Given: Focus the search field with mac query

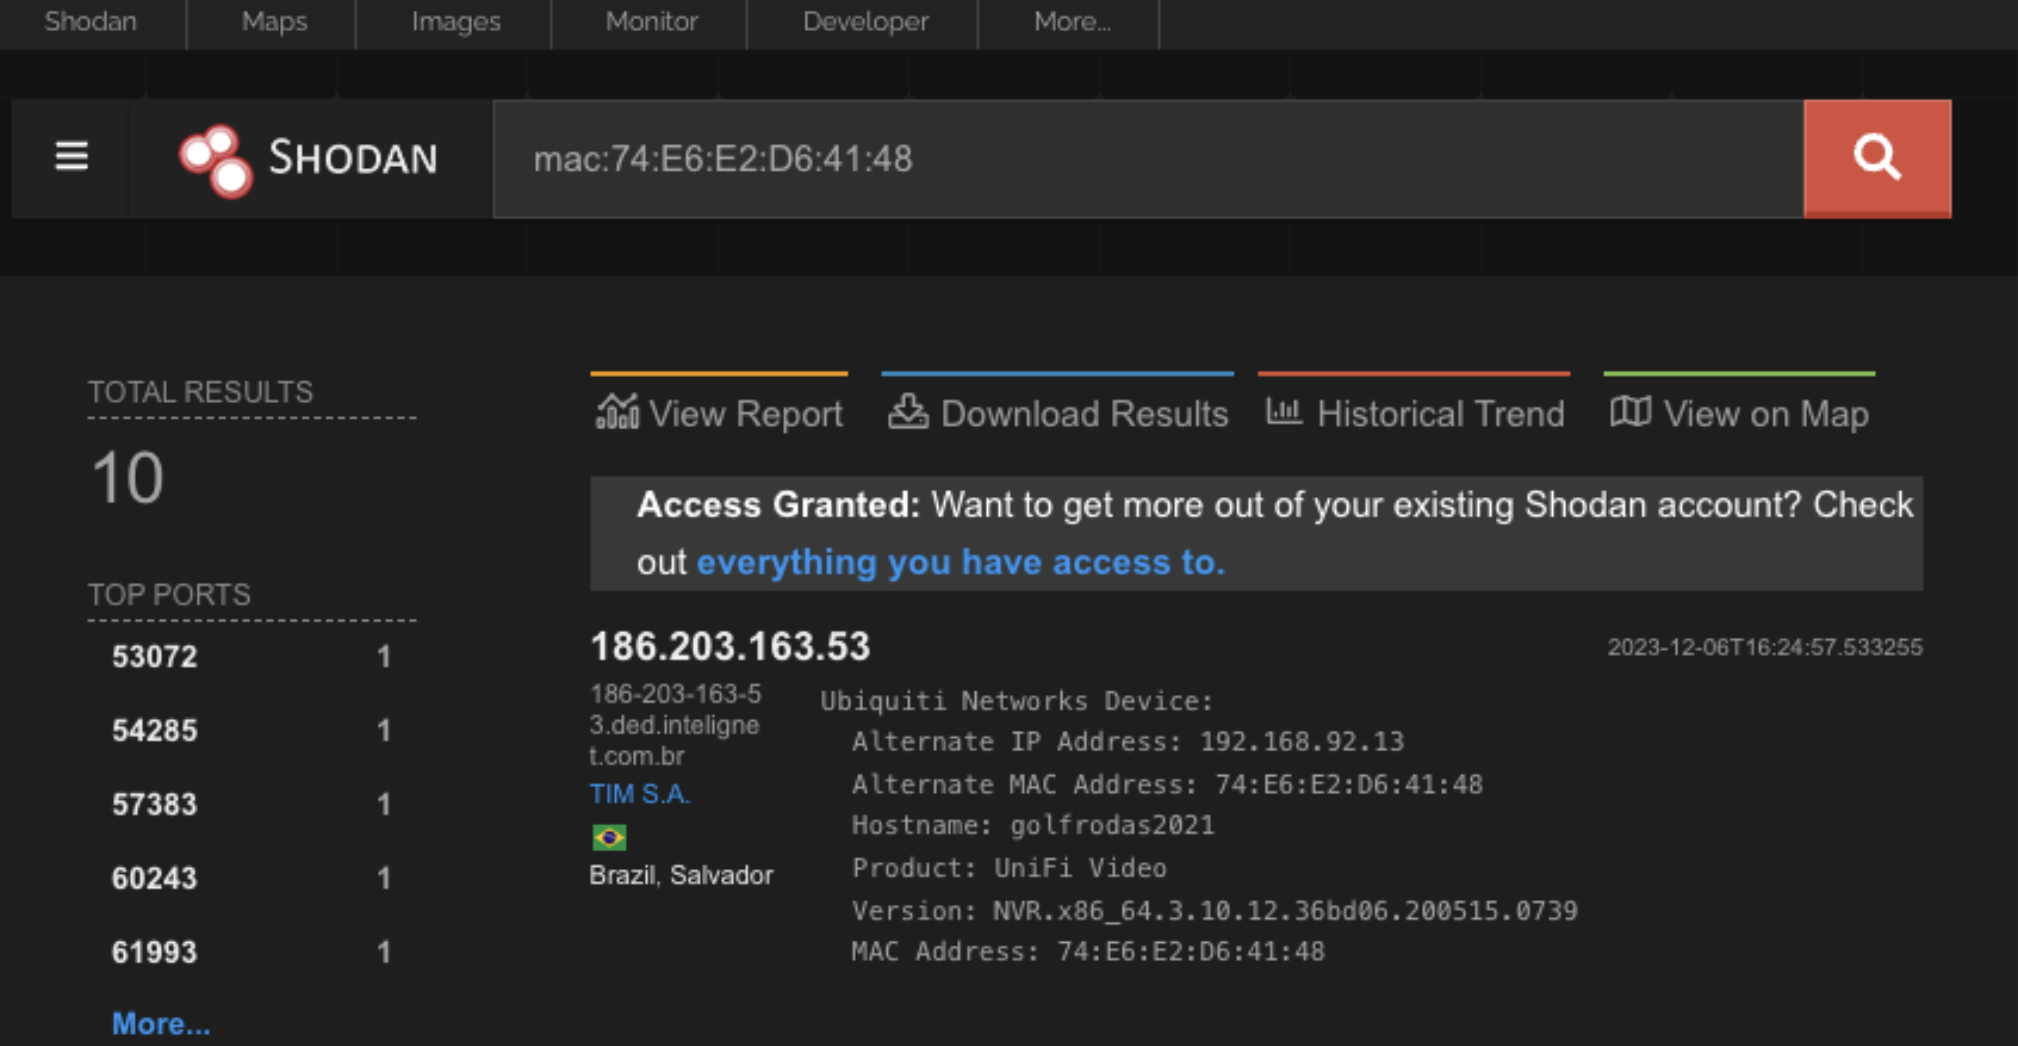Looking at the screenshot, I should (x=1148, y=158).
